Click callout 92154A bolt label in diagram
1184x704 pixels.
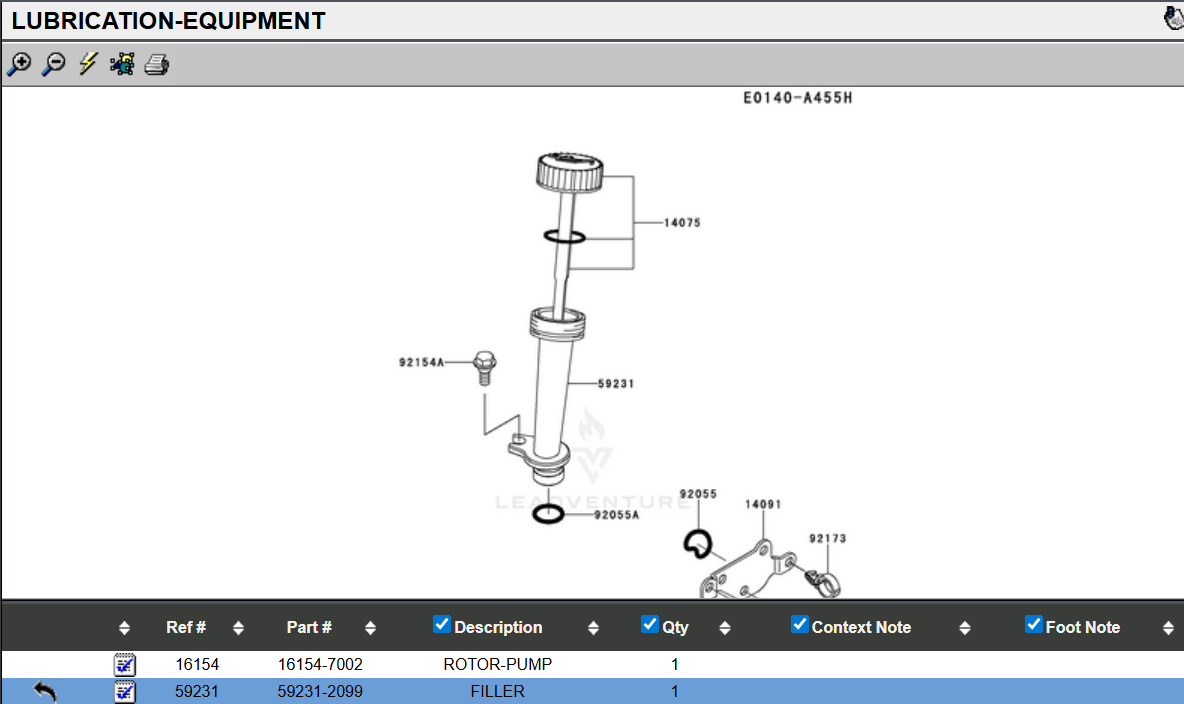coord(421,363)
